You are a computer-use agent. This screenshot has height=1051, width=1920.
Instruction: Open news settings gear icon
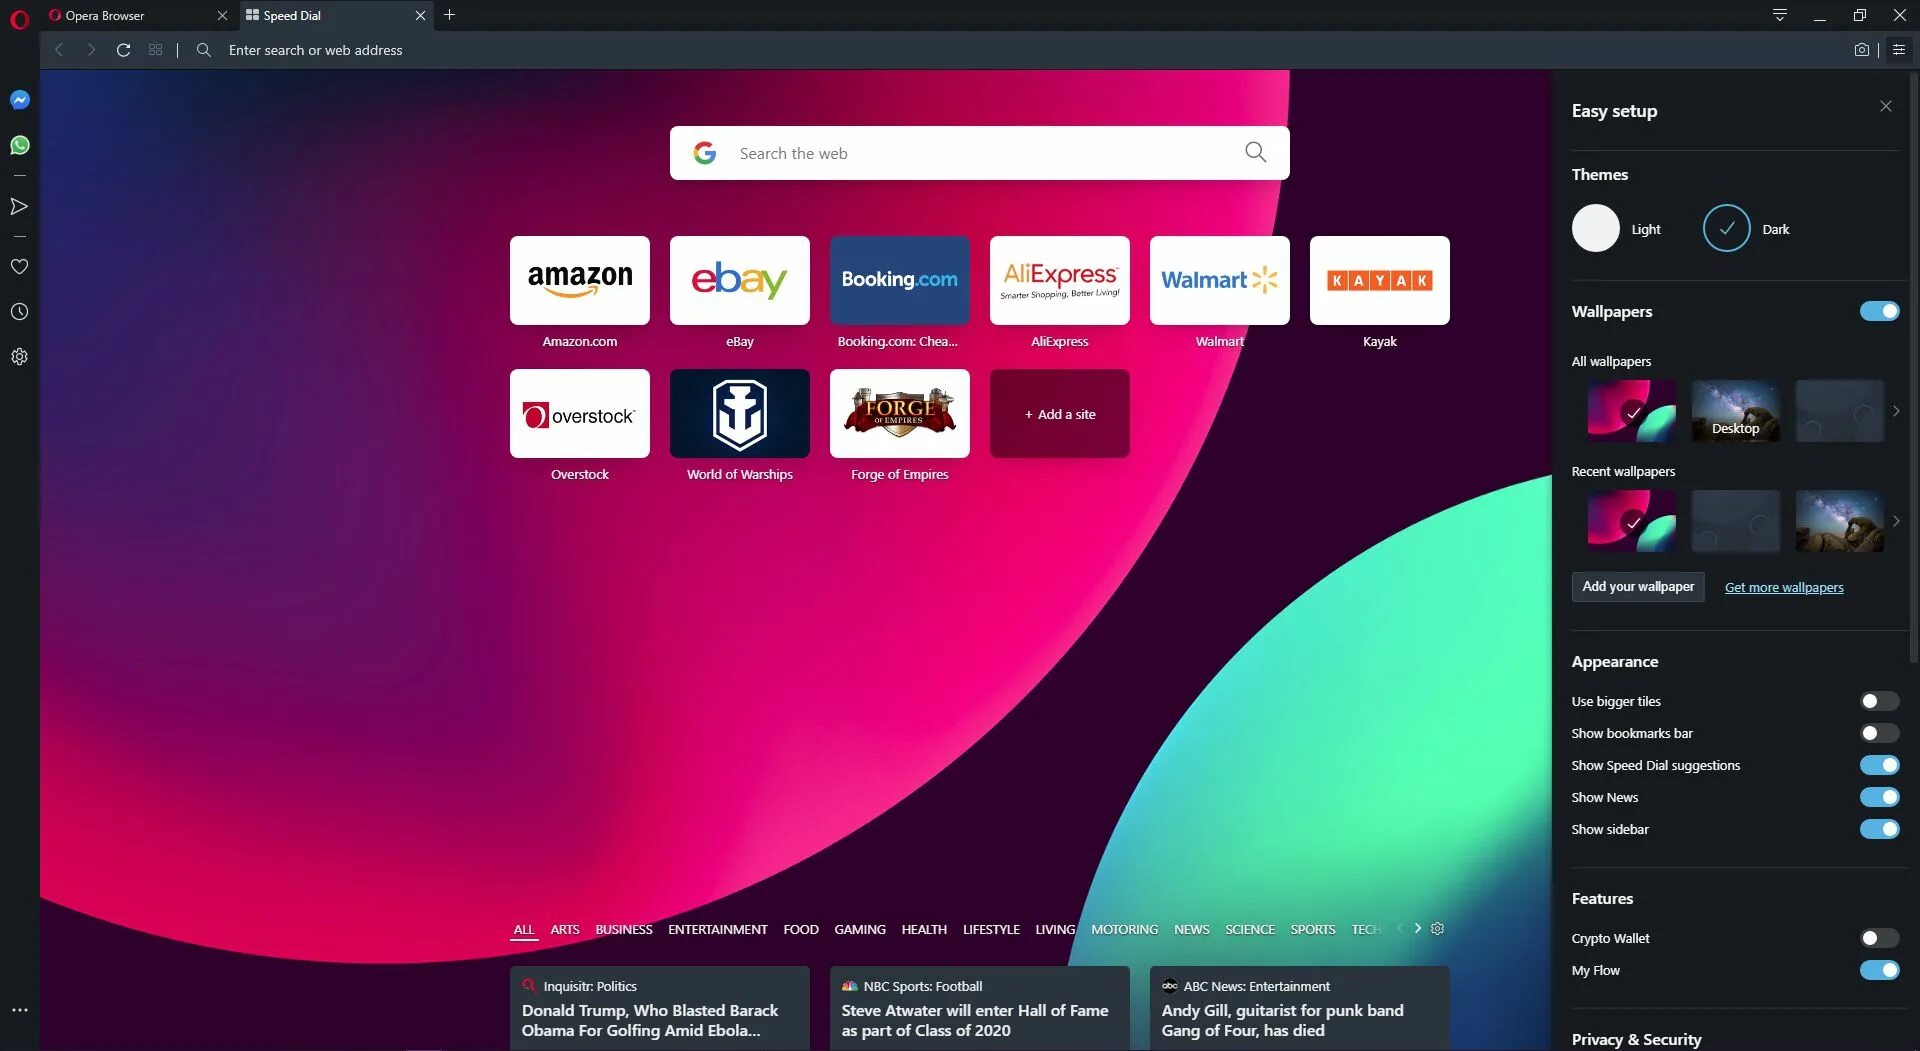[1437, 929]
